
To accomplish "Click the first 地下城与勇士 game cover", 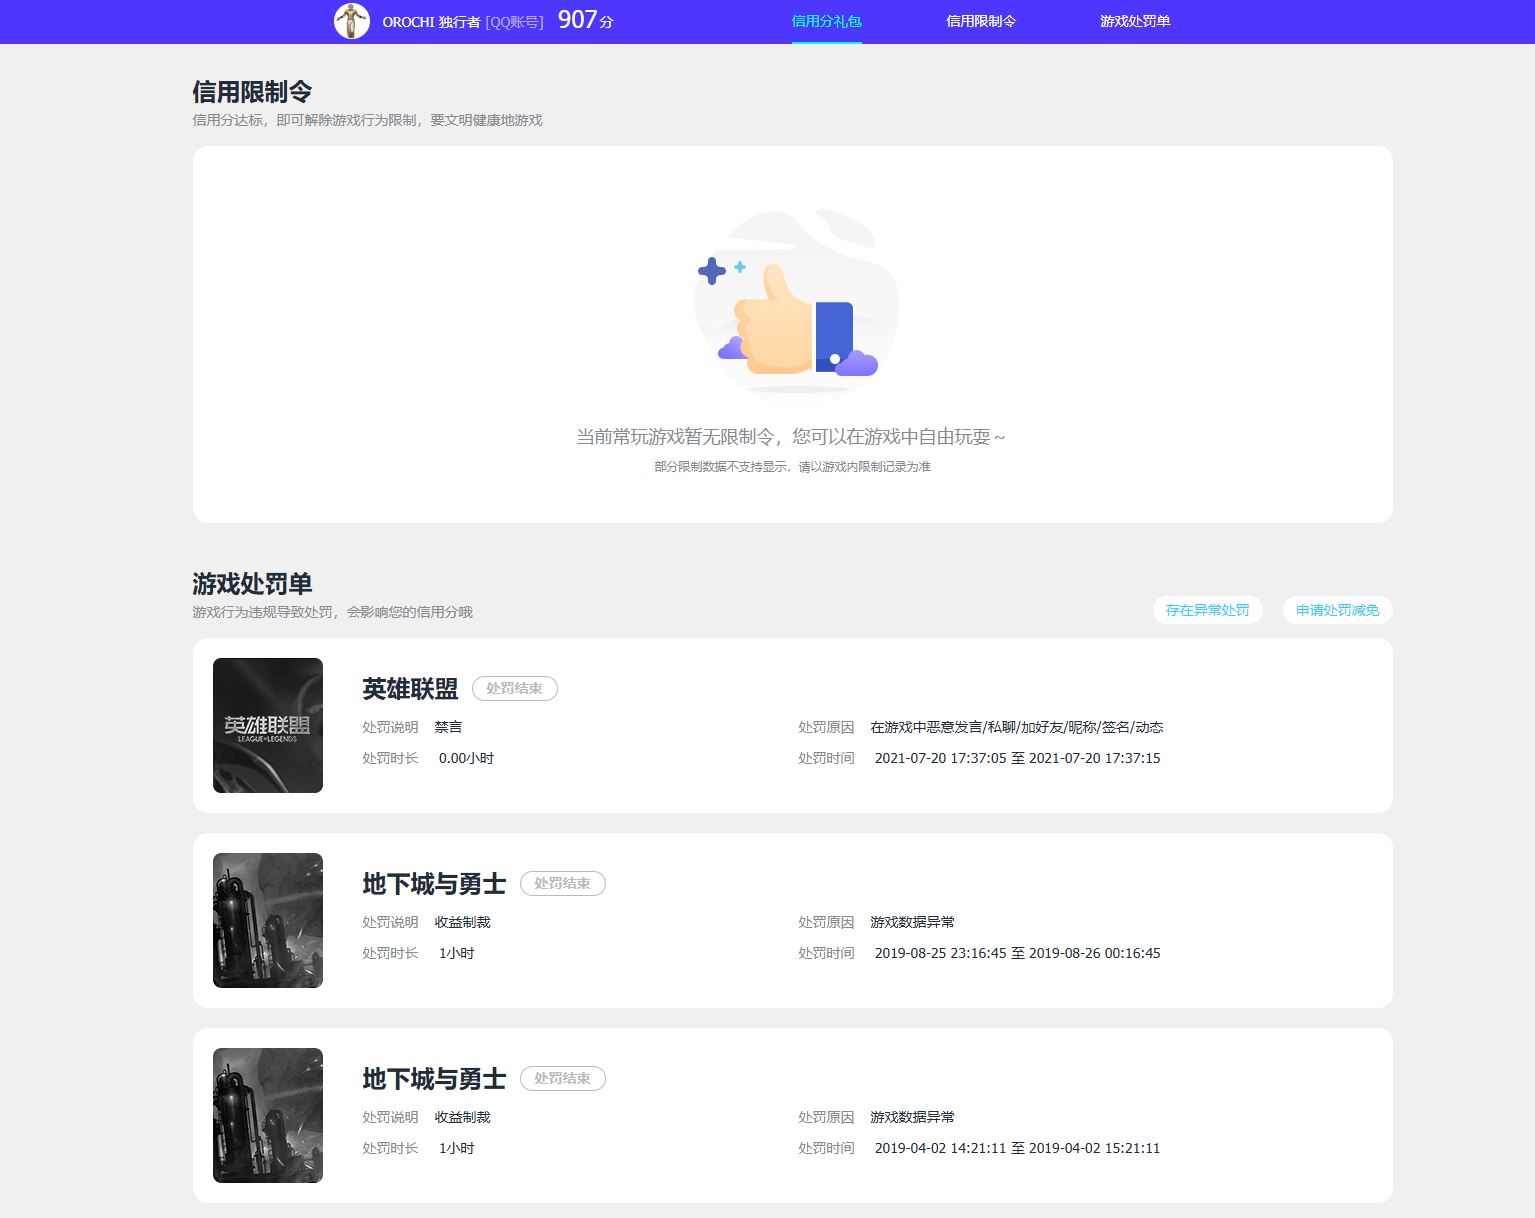I will tap(267, 920).
